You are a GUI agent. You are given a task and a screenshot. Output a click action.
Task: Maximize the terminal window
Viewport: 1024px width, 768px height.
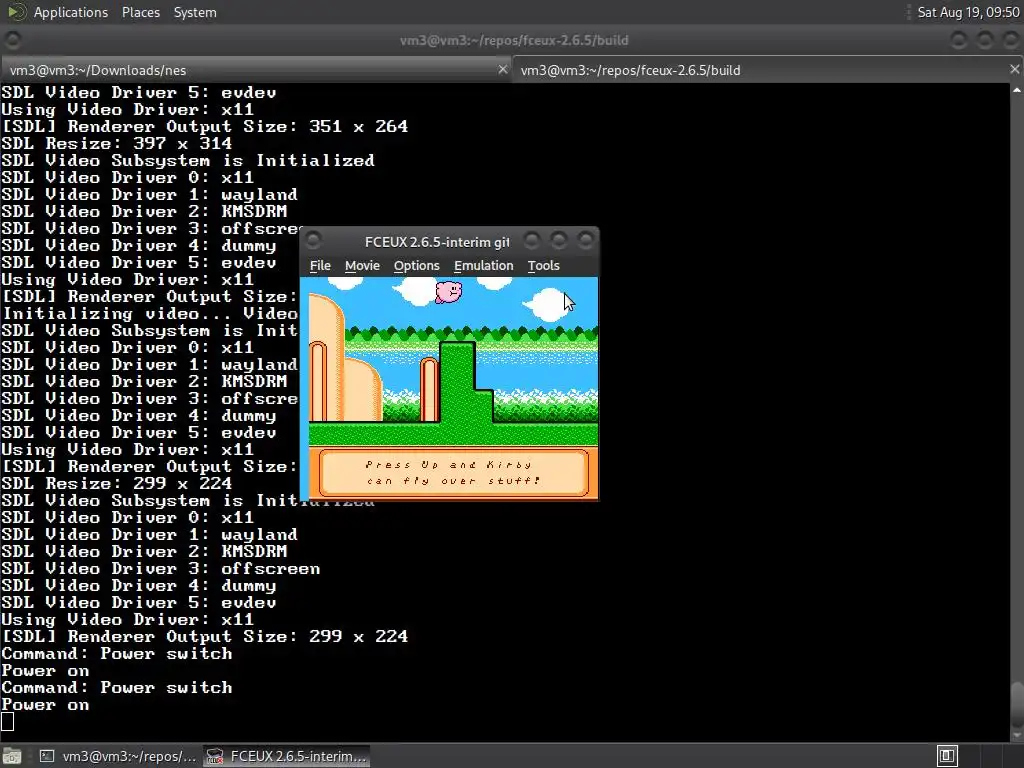(x=985, y=40)
